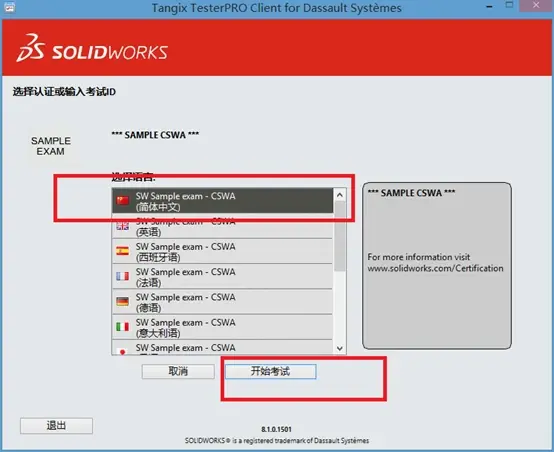Click the China flag icon
554x452 pixels.
pyautogui.click(x=123, y=201)
